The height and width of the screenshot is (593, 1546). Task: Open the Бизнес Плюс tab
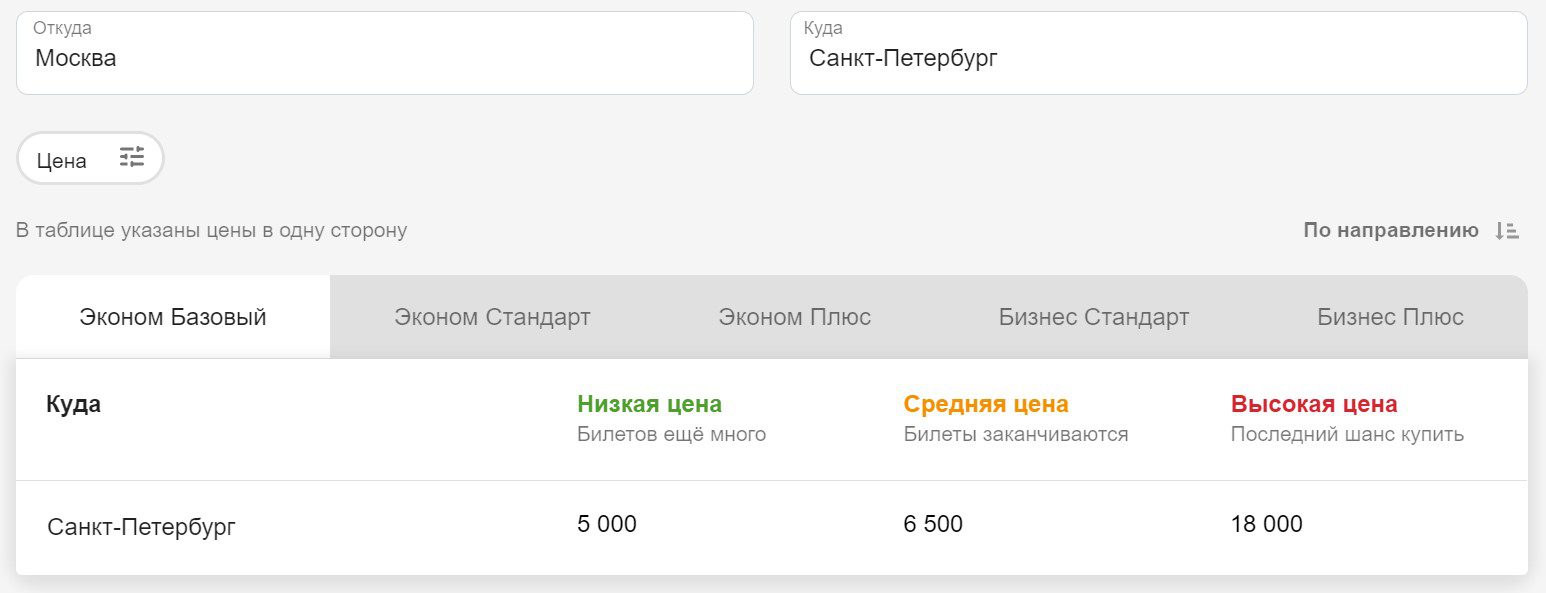pyautogui.click(x=1390, y=317)
